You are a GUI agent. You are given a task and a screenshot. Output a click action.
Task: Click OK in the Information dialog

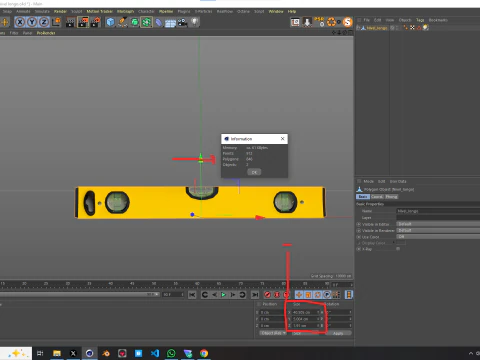254,172
